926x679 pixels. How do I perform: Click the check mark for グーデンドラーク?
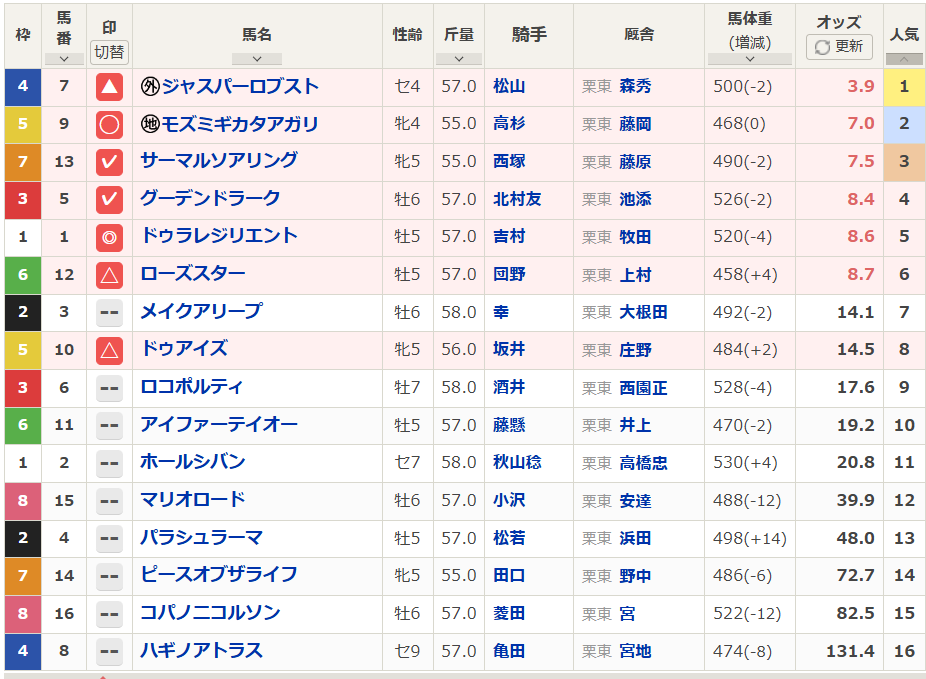point(109,200)
